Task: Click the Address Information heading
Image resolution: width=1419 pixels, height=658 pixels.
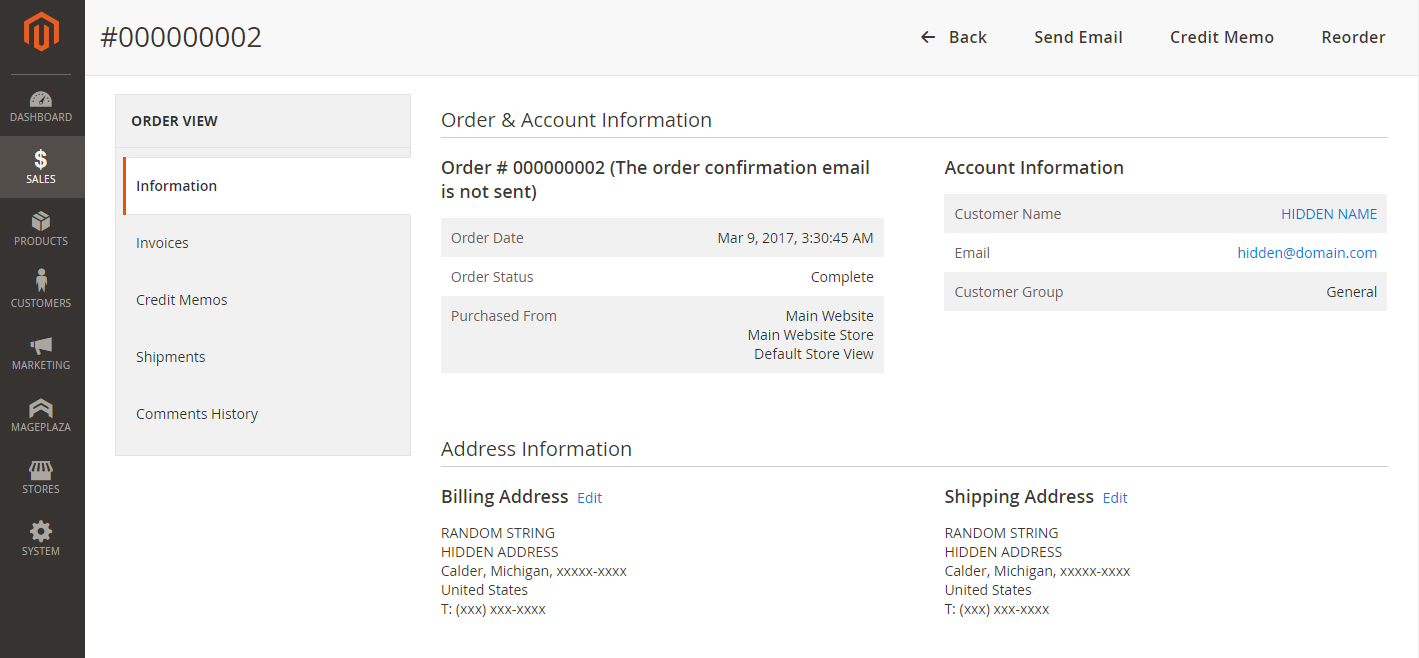Action: 536,449
